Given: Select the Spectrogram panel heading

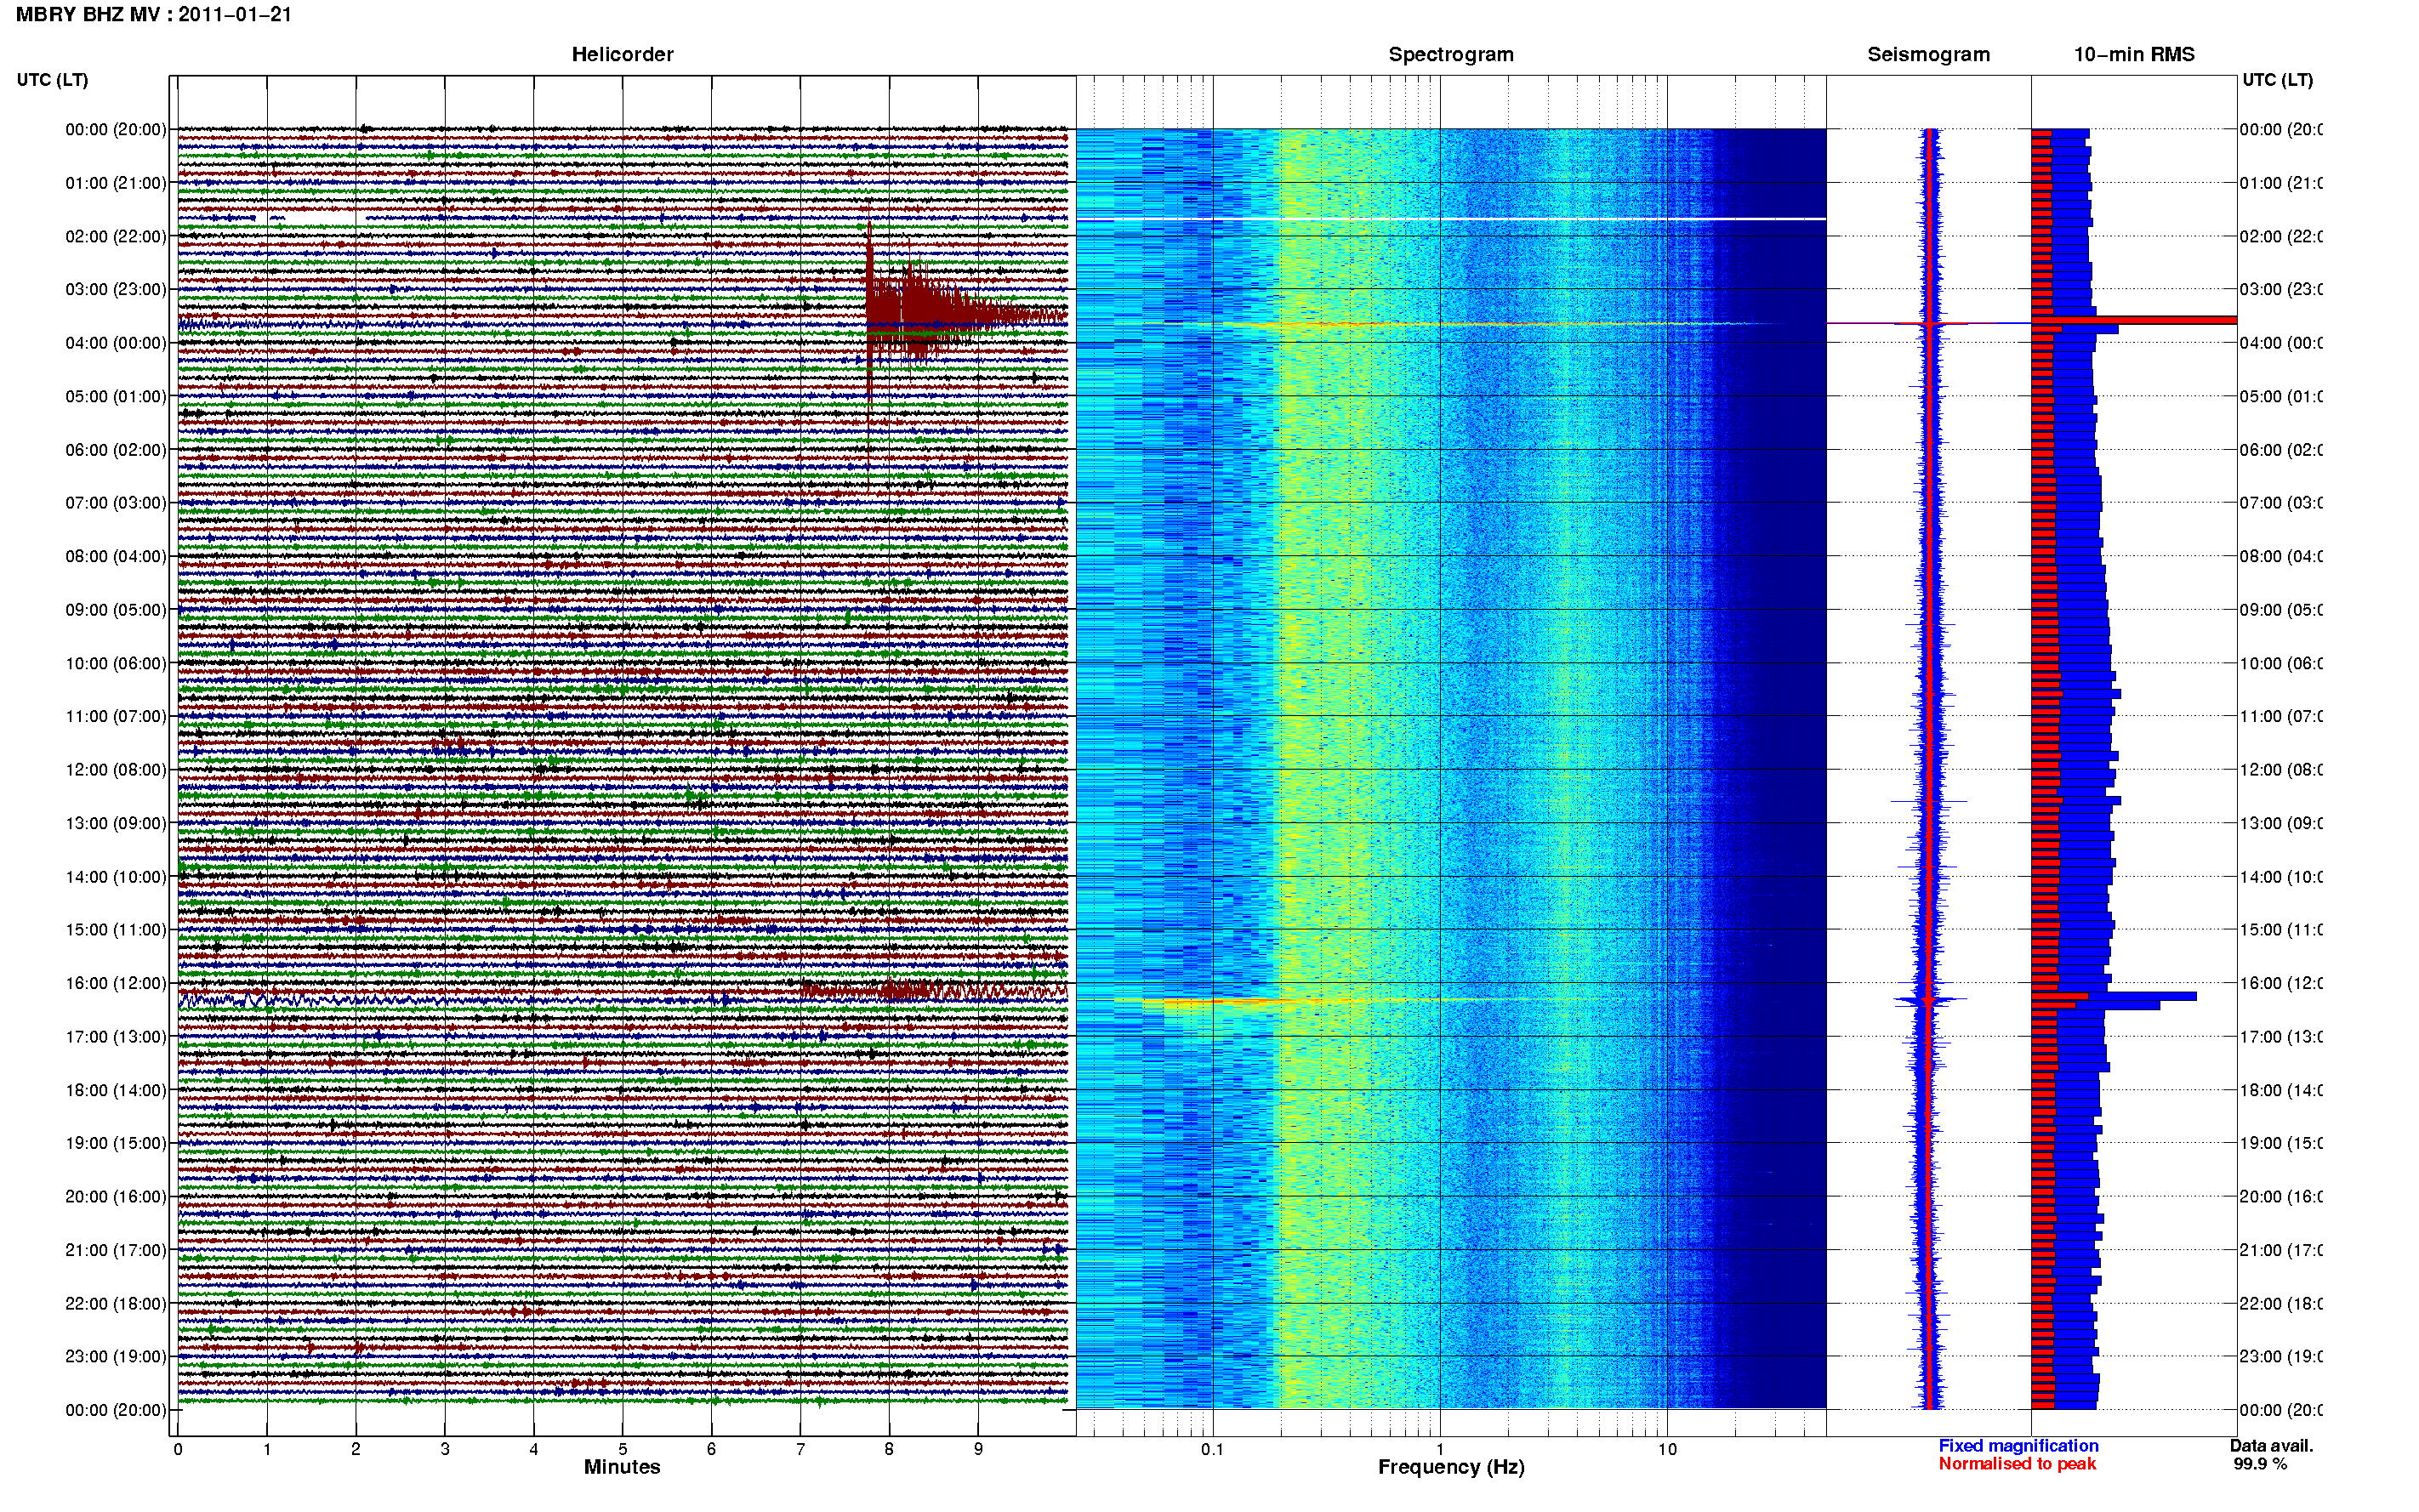Looking at the screenshot, I should 1451,54.
